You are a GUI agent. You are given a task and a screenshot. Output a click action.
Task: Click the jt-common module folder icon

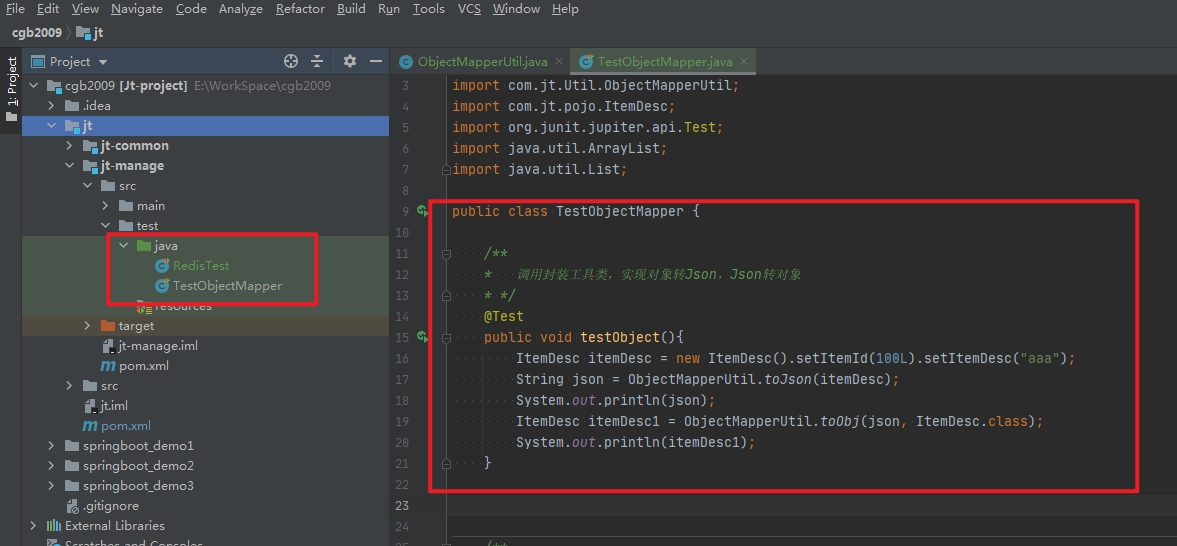click(x=90, y=146)
